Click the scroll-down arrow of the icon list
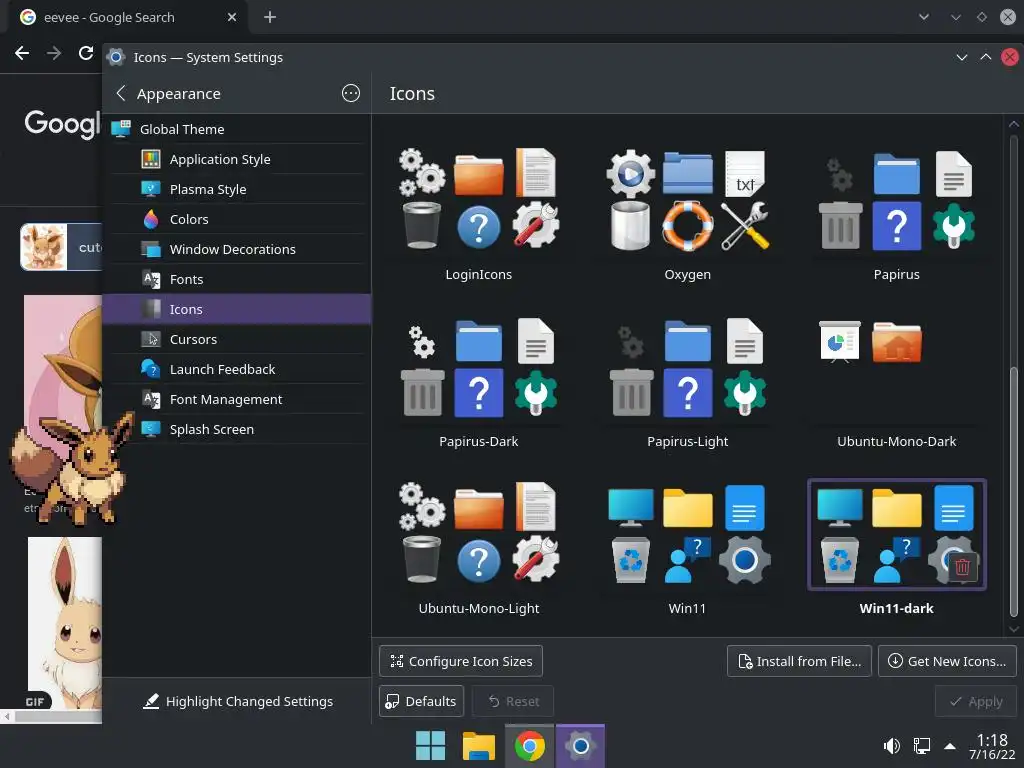The height and width of the screenshot is (768, 1024). (x=1014, y=629)
